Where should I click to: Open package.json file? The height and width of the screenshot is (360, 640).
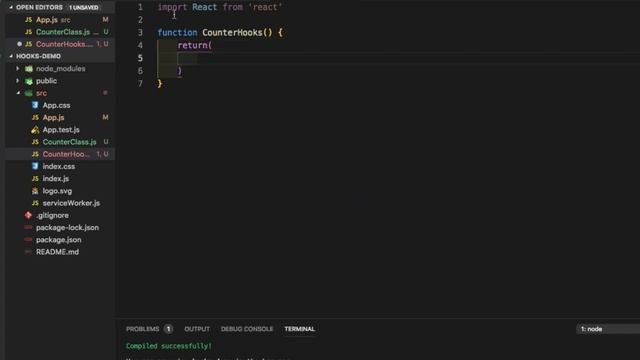pos(60,240)
